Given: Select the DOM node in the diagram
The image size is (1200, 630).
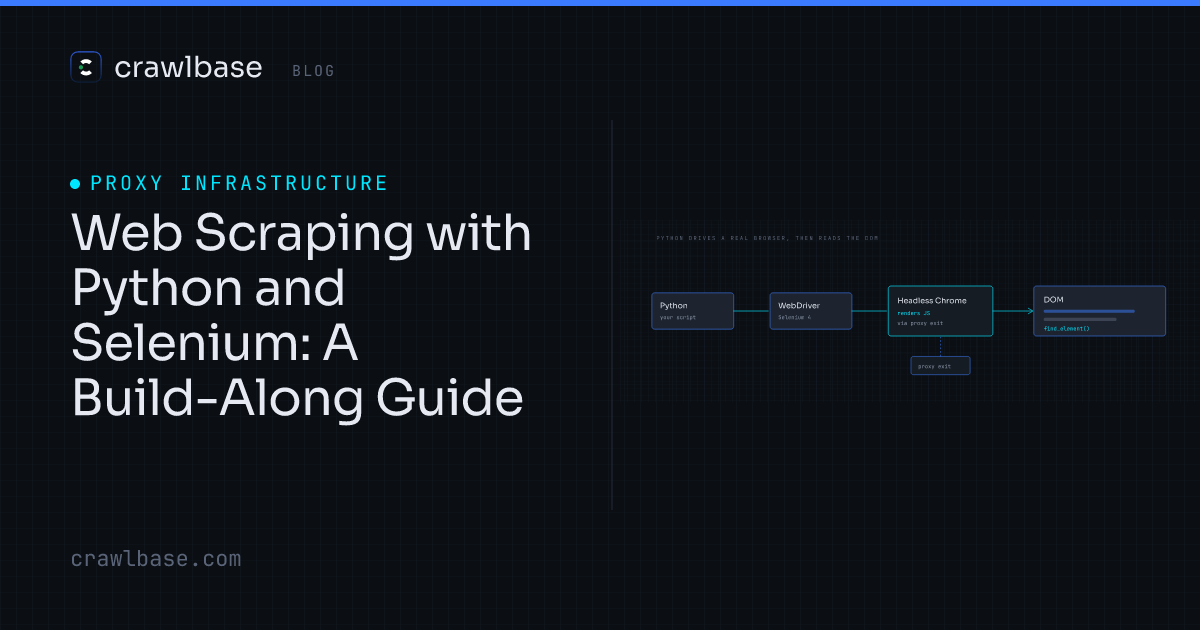Looking at the screenshot, I should [x=1099, y=311].
